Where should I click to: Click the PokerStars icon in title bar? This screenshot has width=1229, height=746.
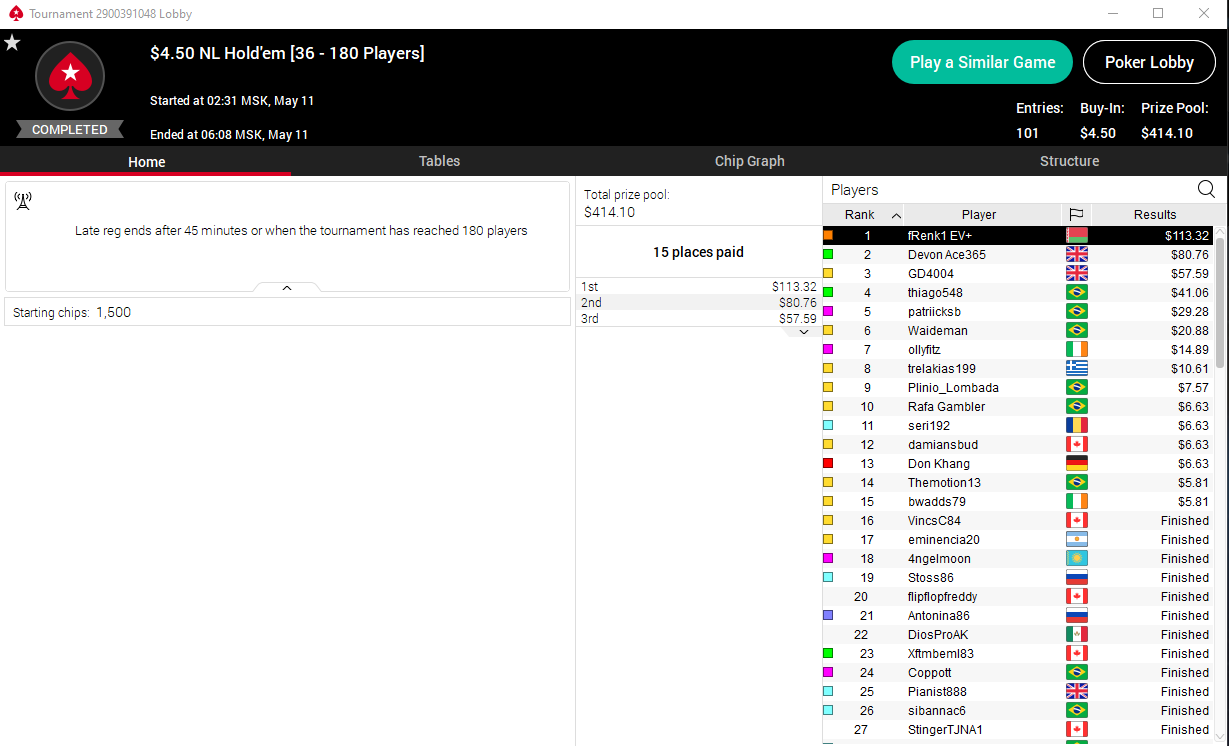tap(15, 13)
